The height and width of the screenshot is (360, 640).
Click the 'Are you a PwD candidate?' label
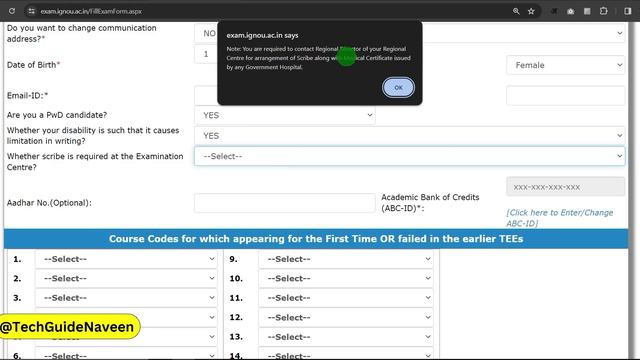57,115
